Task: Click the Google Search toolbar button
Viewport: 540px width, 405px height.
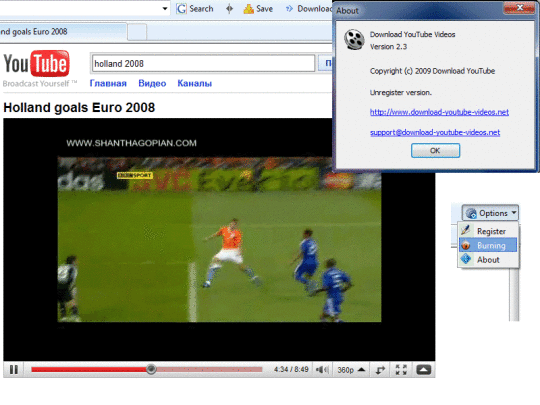Action: 195,9
